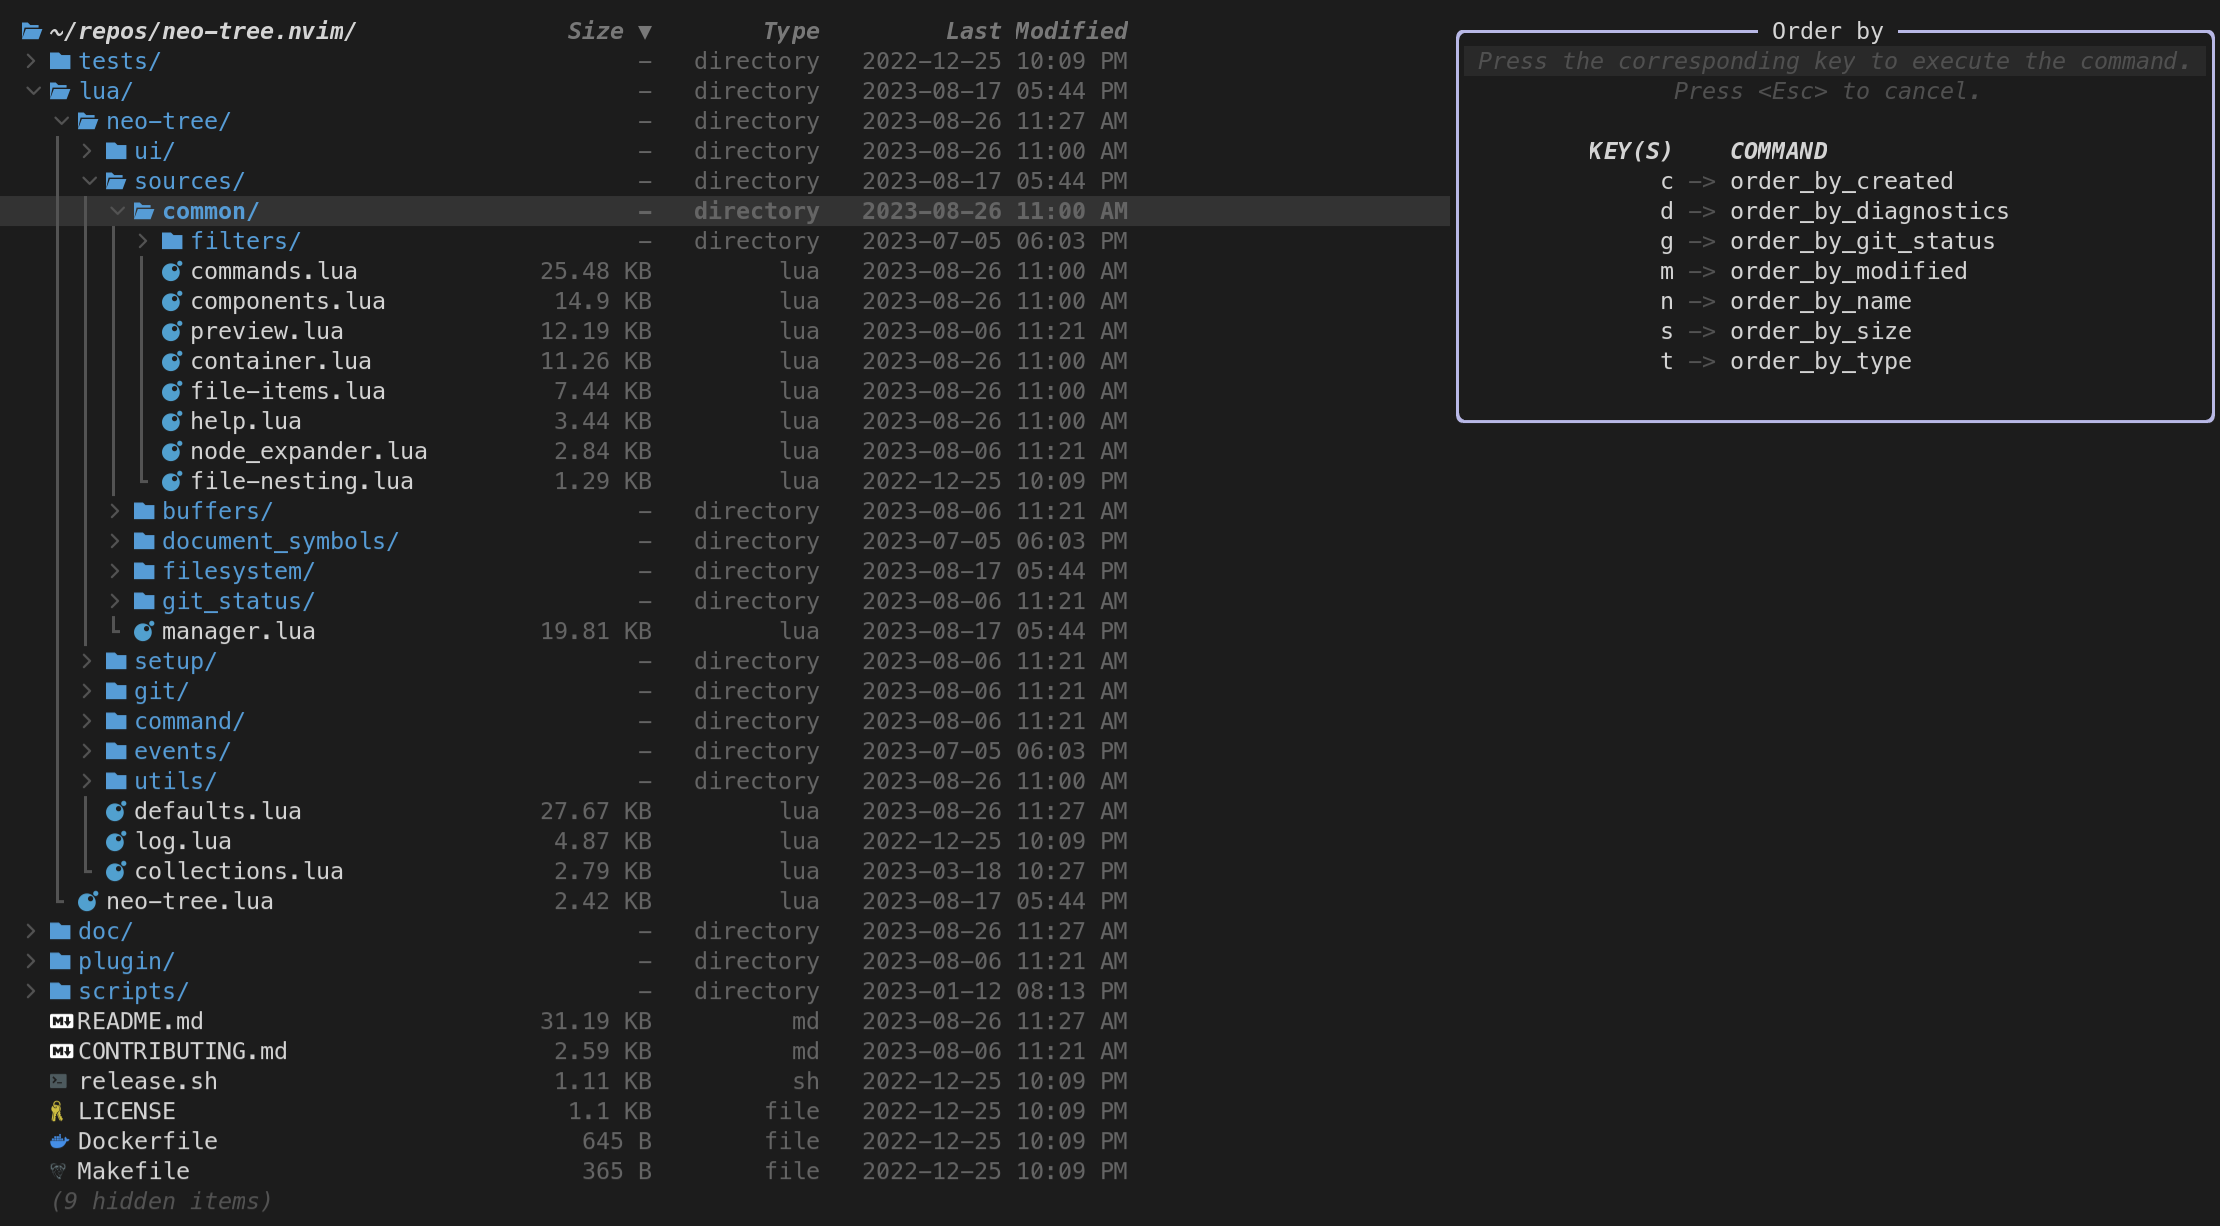Click the lua icon next to manager.lua
Screen dimensions: 2220x1226
tap(144, 631)
